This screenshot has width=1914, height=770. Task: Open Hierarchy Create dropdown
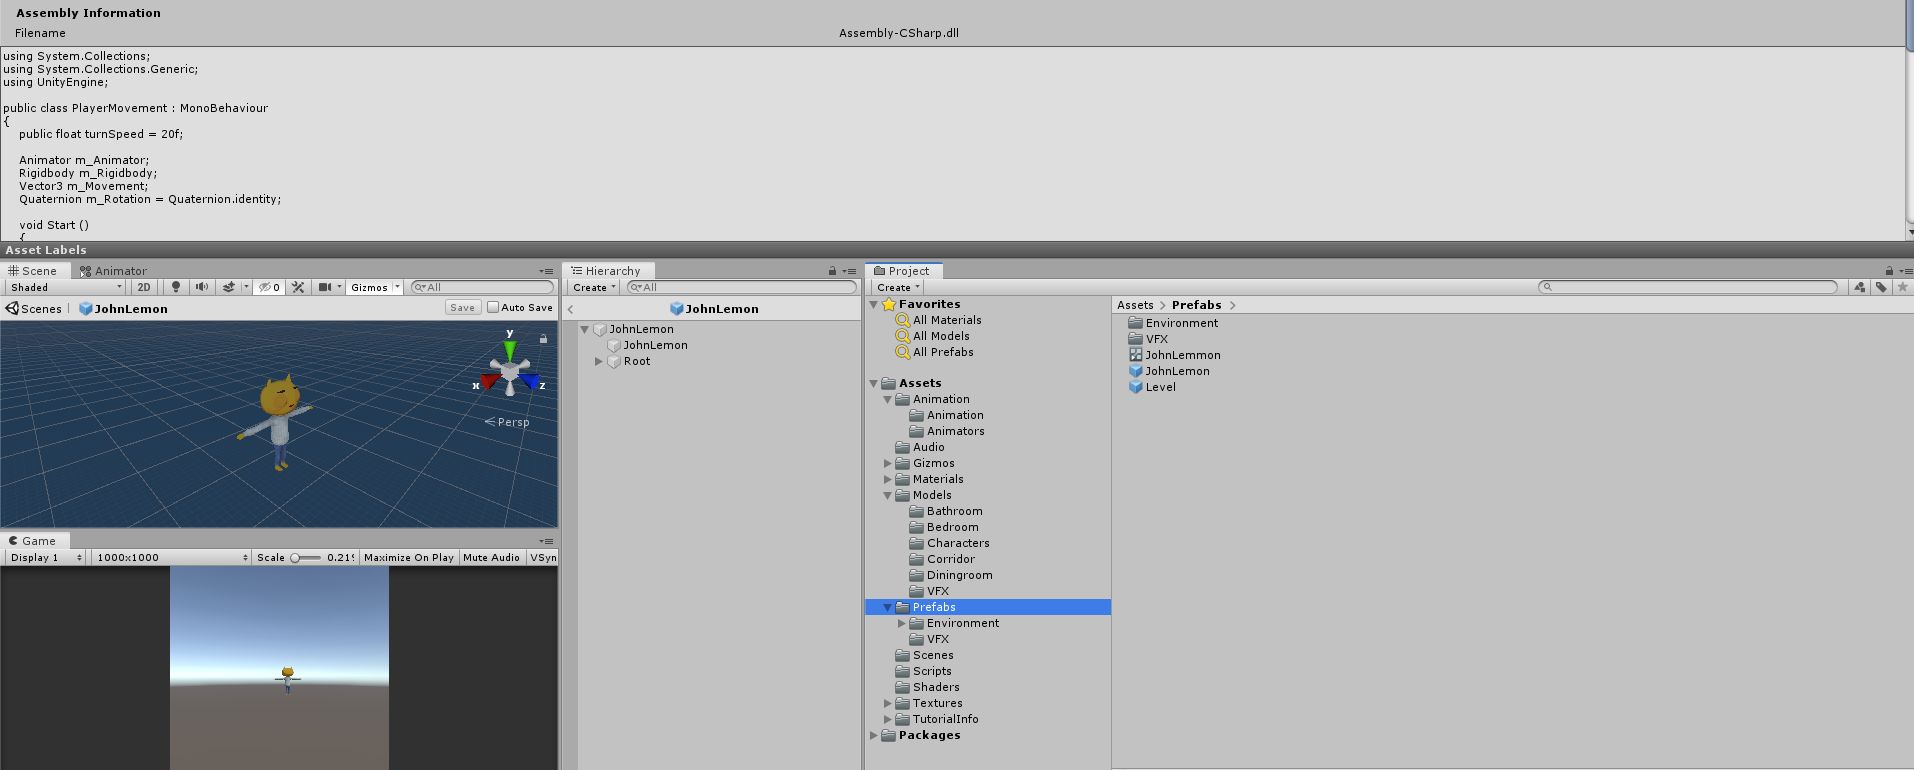(x=594, y=287)
